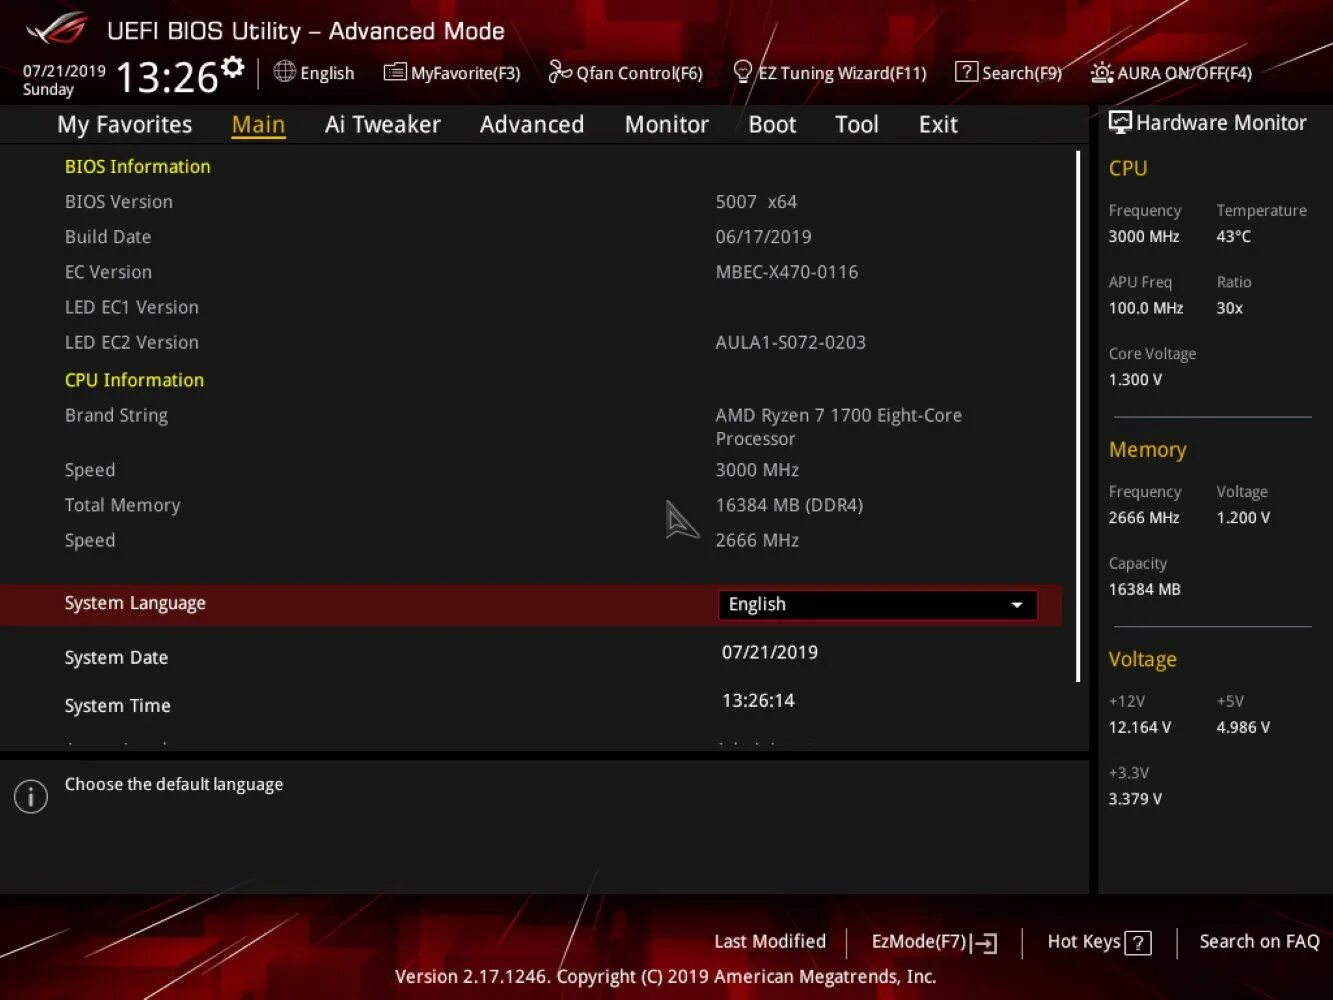Viewport: 1333px width, 1000px height.
Task: Click the System Date label
Action: click(116, 658)
